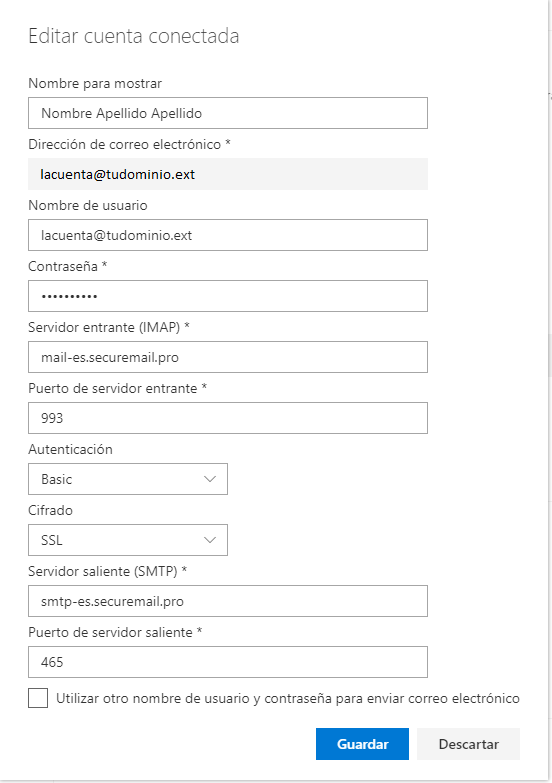Click the mail-es.securemail.pro IMAP server field
The image size is (552, 783).
click(x=228, y=357)
